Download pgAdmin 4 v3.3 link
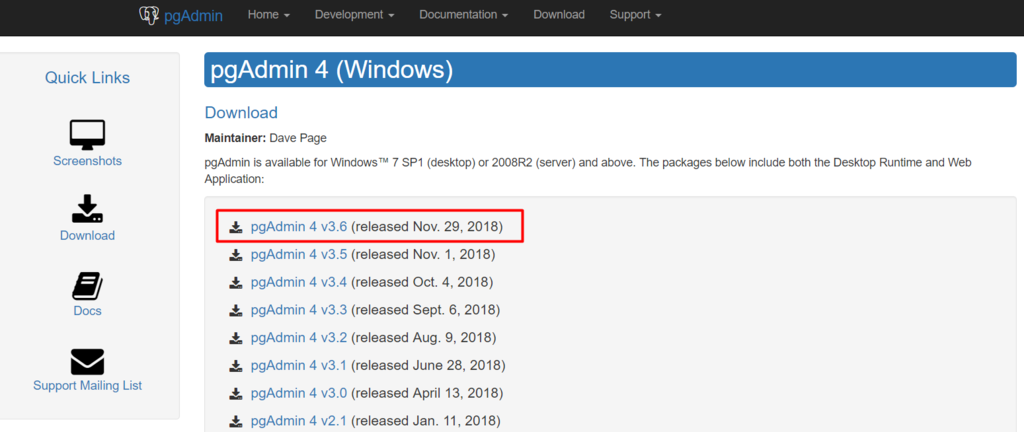The image size is (1024, 432). pyautogui.click(x=298, y=310)
